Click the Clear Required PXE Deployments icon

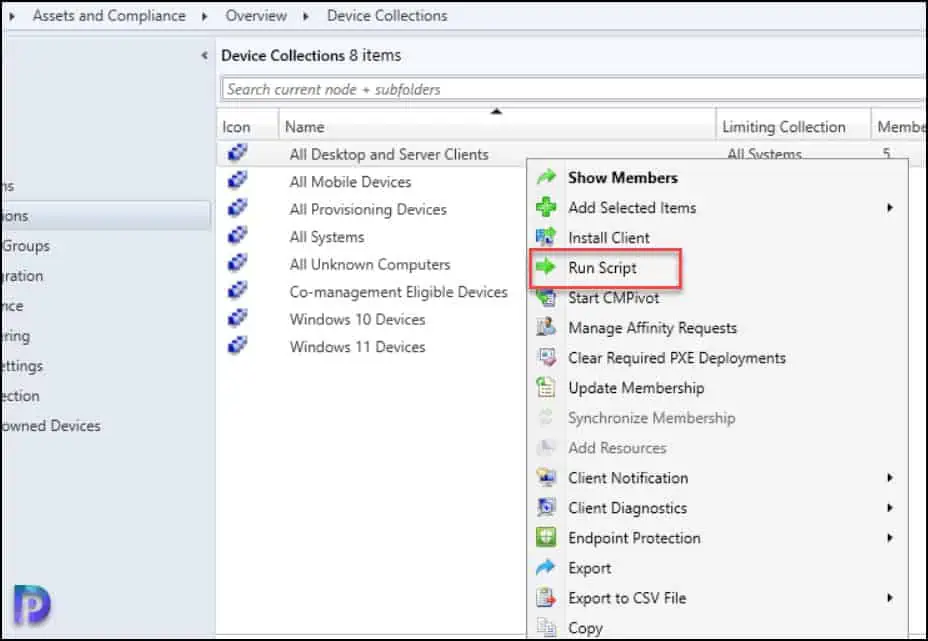546,357
